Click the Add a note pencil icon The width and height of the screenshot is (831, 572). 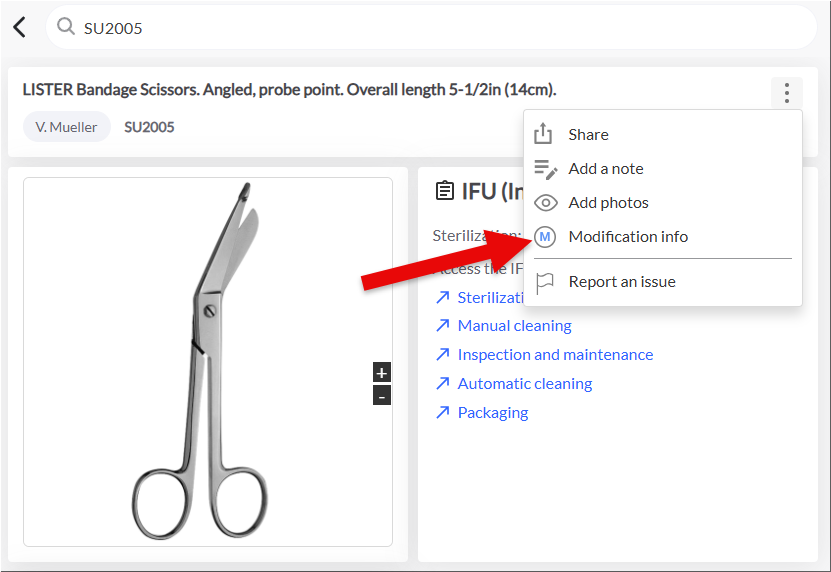tap(545, 169)
